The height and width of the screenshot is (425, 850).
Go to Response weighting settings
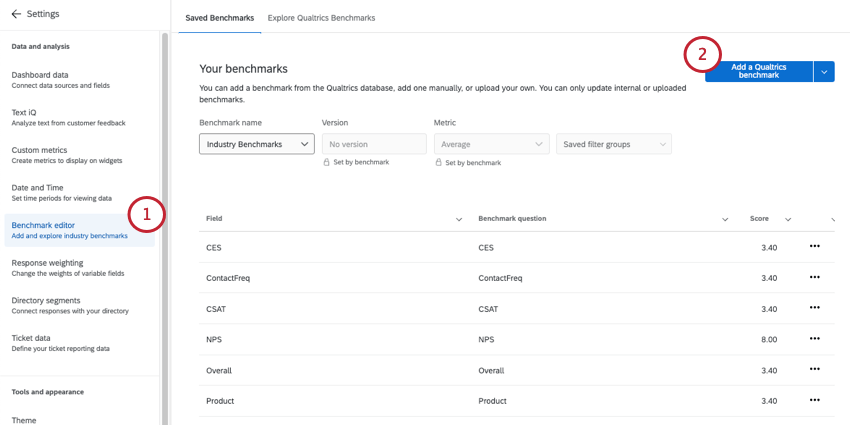(54, 268)
